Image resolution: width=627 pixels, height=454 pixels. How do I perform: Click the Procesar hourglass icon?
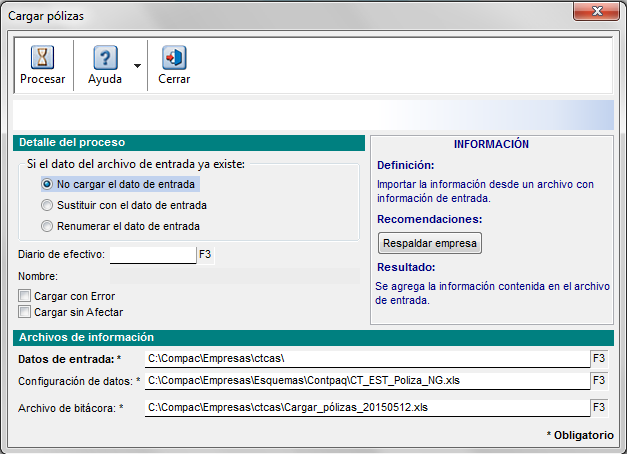(x=42, y=57)
